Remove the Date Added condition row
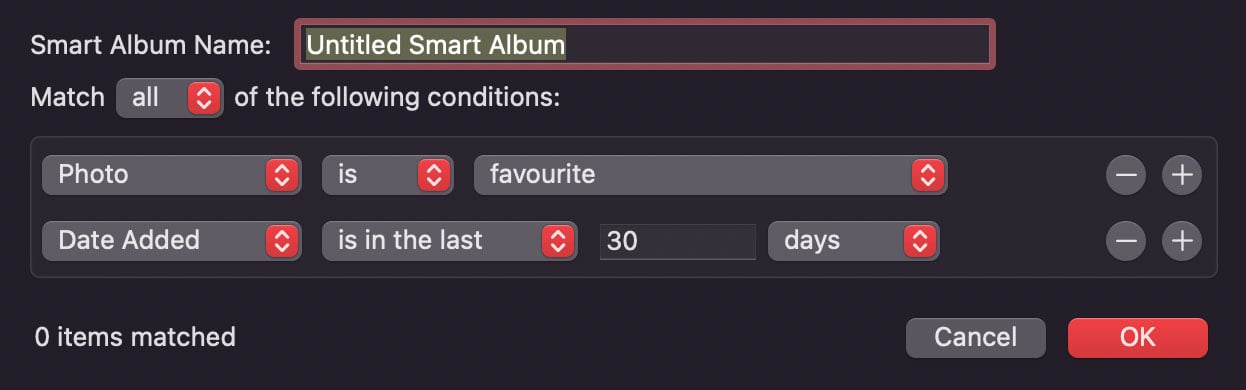Screen dimensions: 1246x390 (x=1126, y=240)
